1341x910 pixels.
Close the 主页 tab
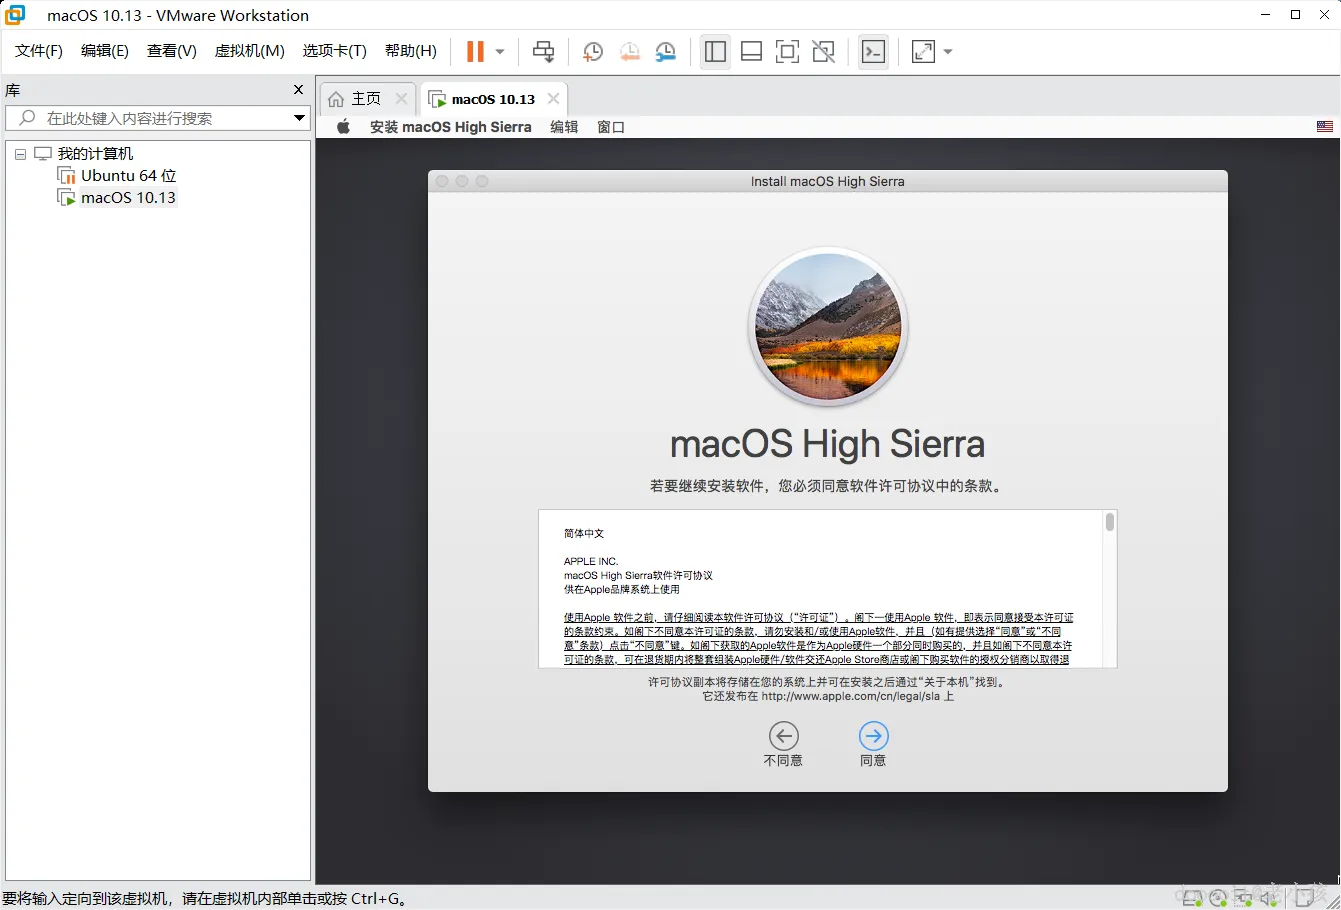[x=401, y=99]
